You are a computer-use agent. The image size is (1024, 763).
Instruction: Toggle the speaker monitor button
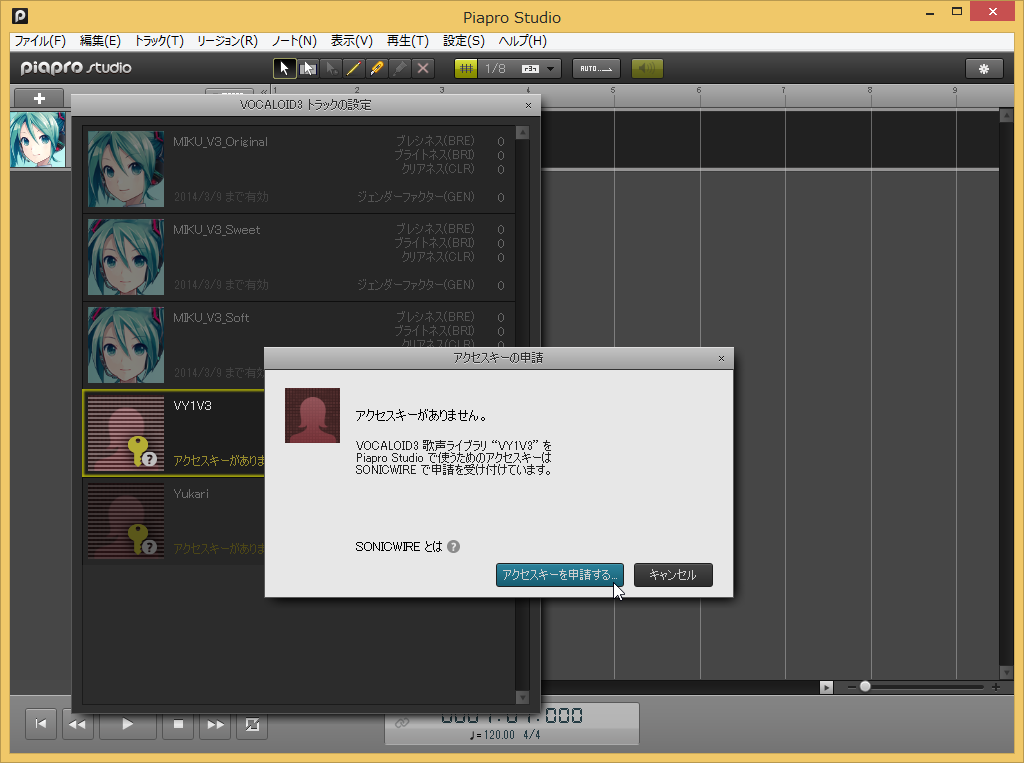pyautogui.click(x=647, y=69)
